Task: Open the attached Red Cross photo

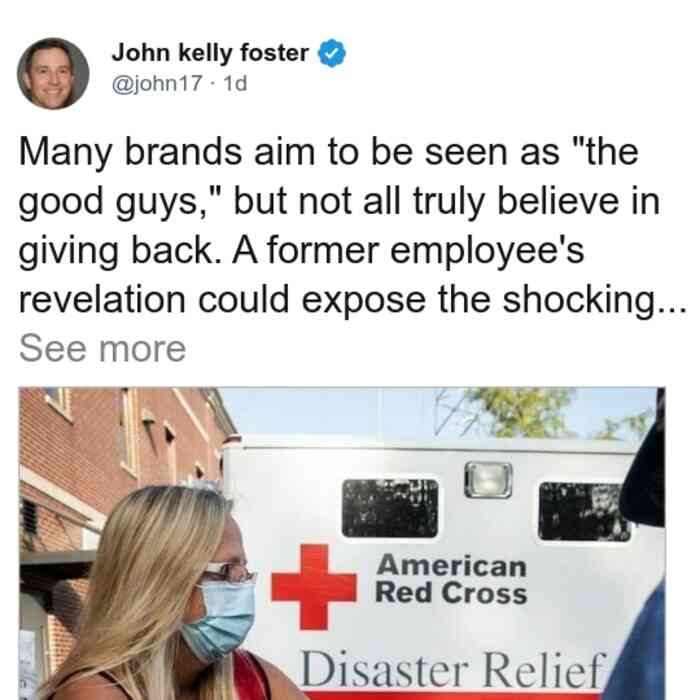Action: pos(342,543)
